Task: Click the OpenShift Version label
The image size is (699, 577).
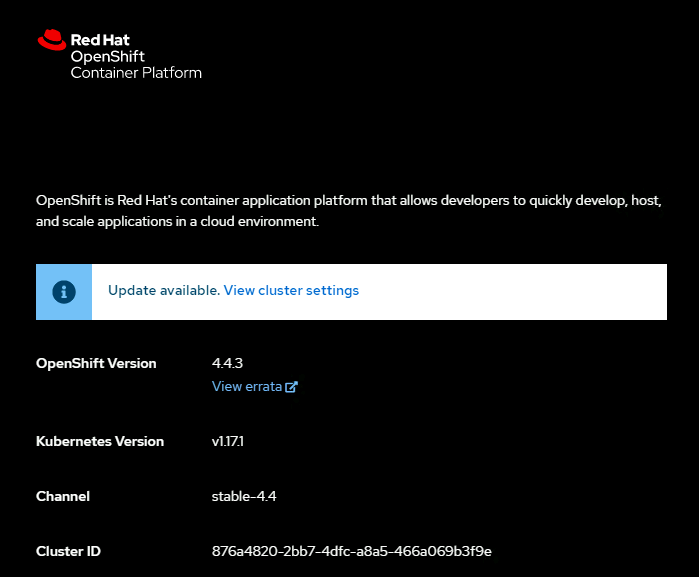Action: point(96,363)
